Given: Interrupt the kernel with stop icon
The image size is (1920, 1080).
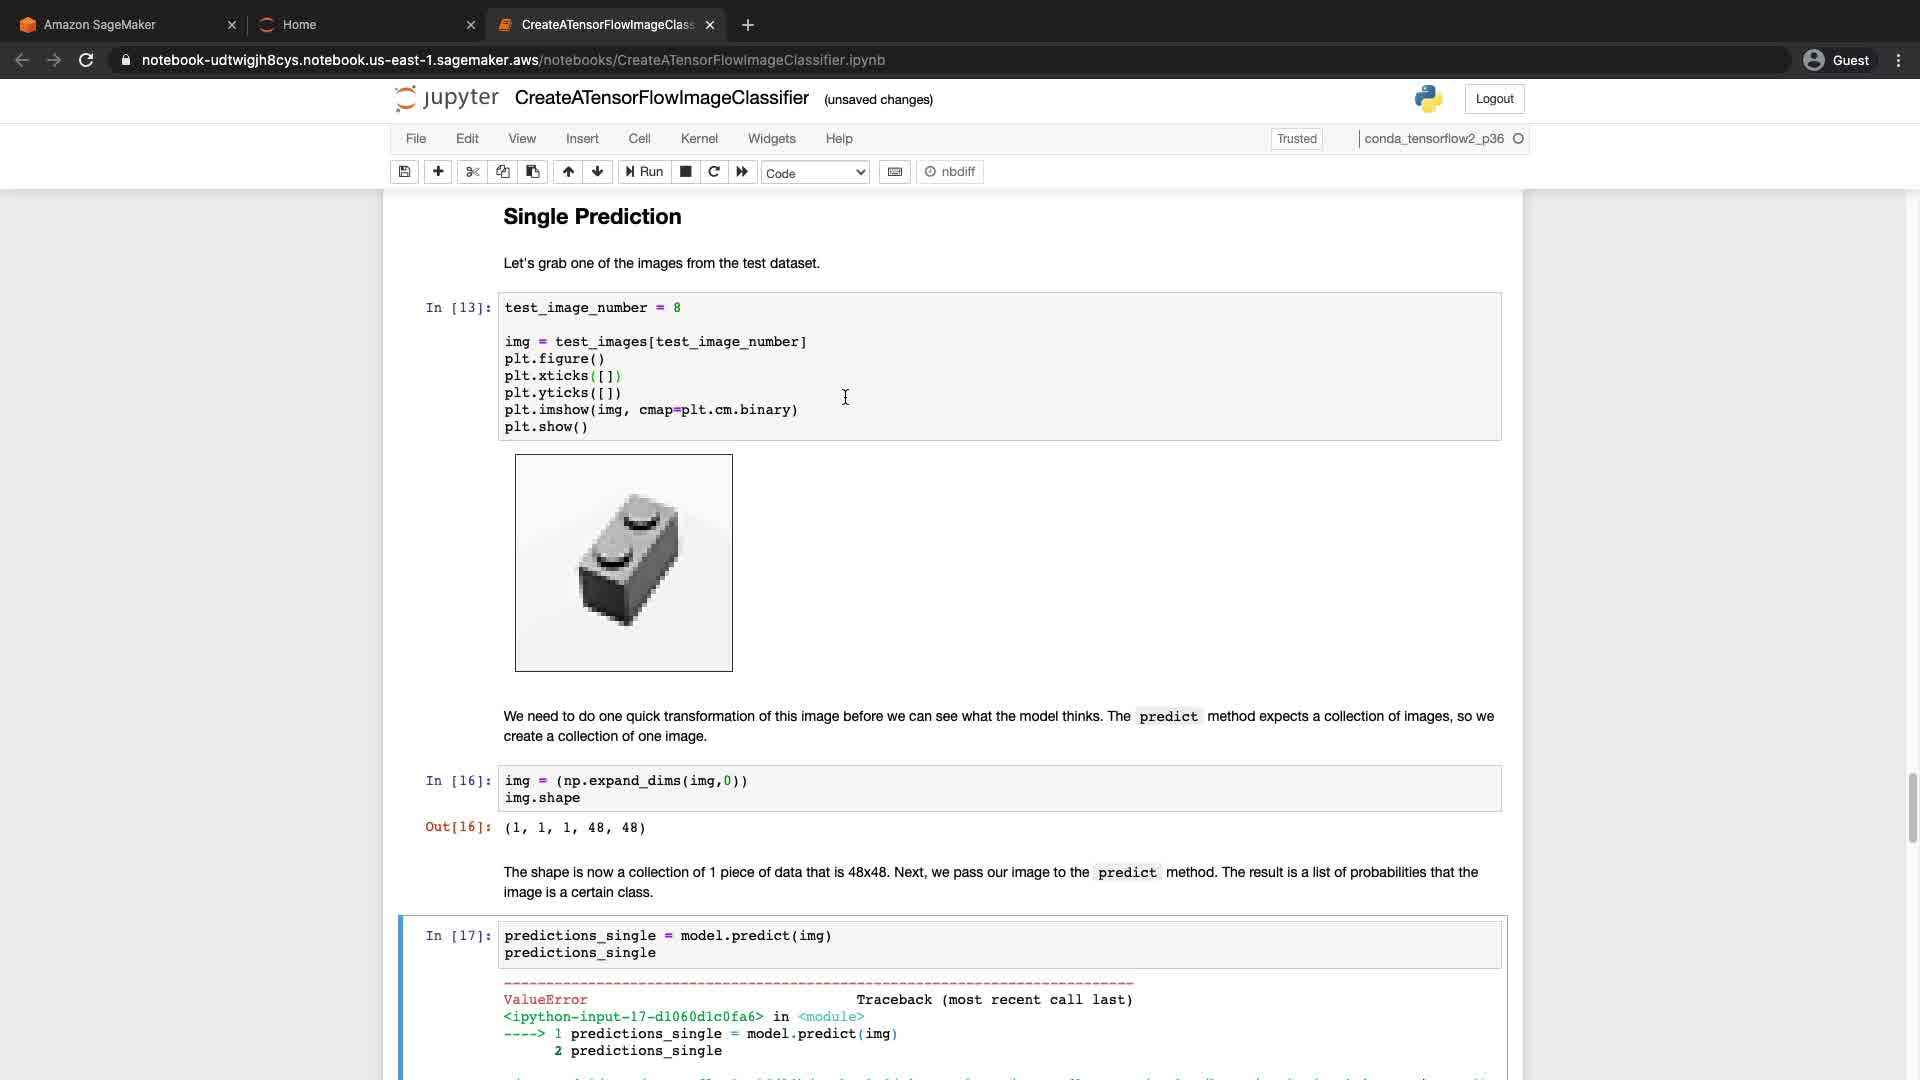Looking at the screenshot, I should tap(686, 172).
